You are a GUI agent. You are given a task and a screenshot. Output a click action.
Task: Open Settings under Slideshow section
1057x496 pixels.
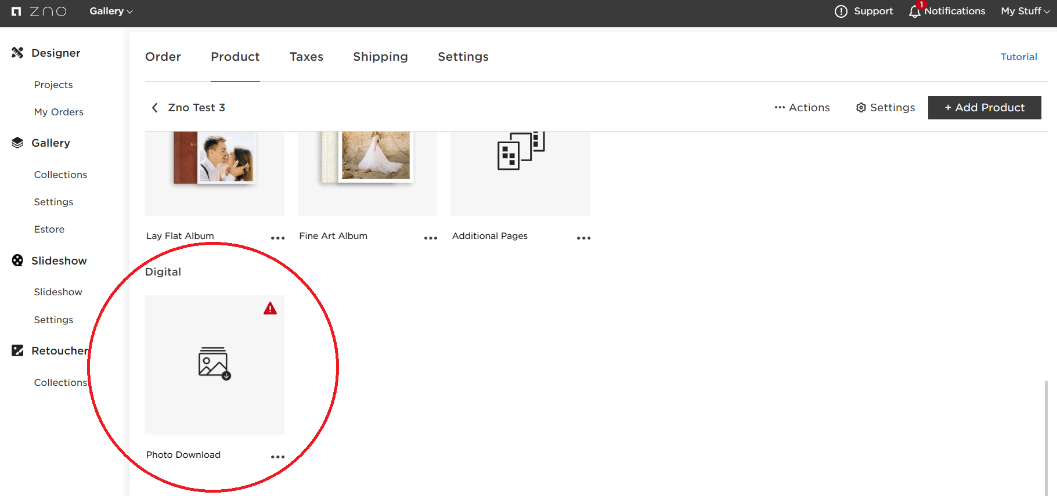pyautogui.click(x=53, y=319)
